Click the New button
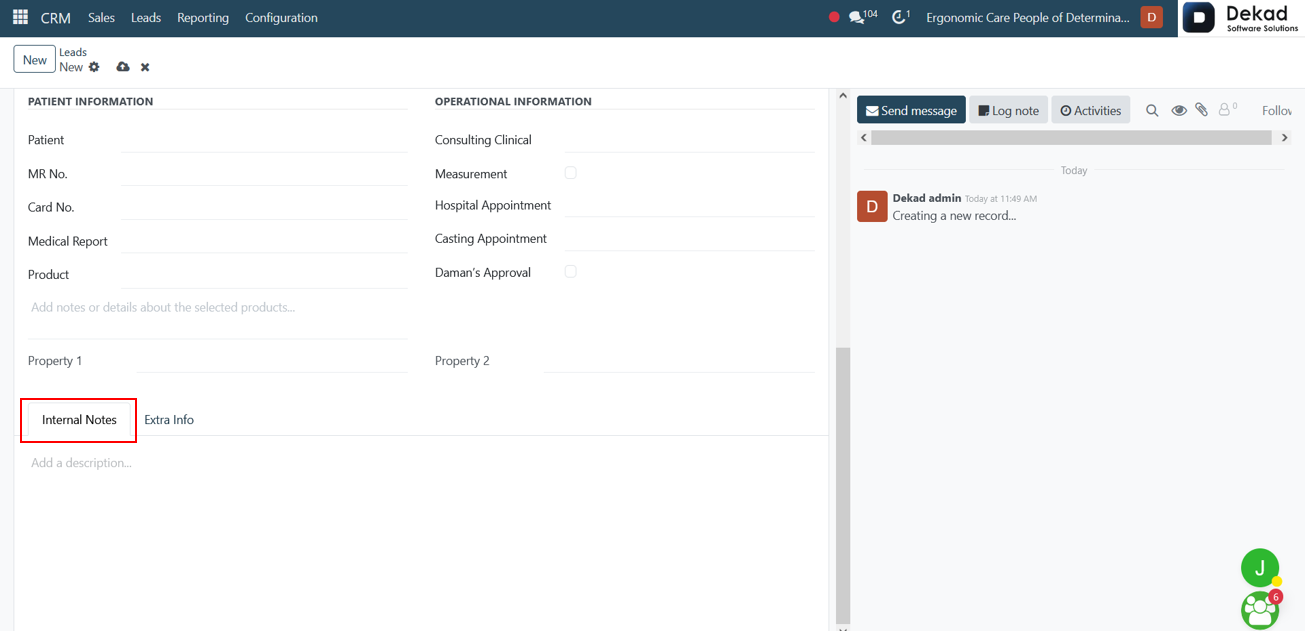 tap(35, 60)
